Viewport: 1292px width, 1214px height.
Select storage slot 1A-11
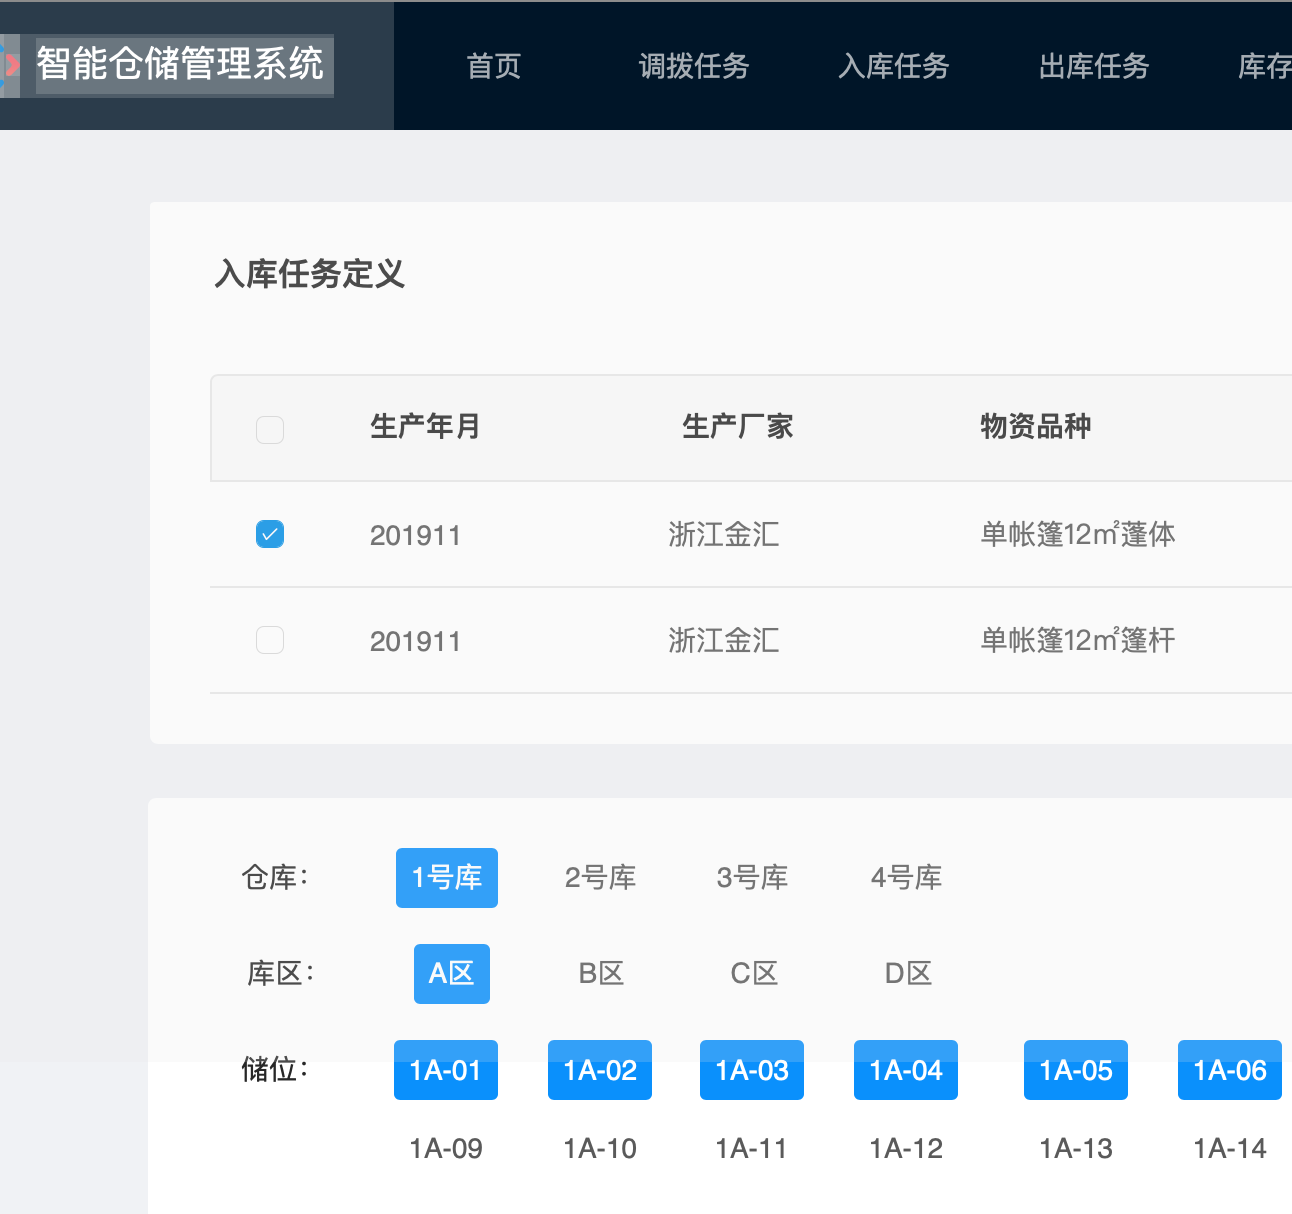tap(752, 1148)
